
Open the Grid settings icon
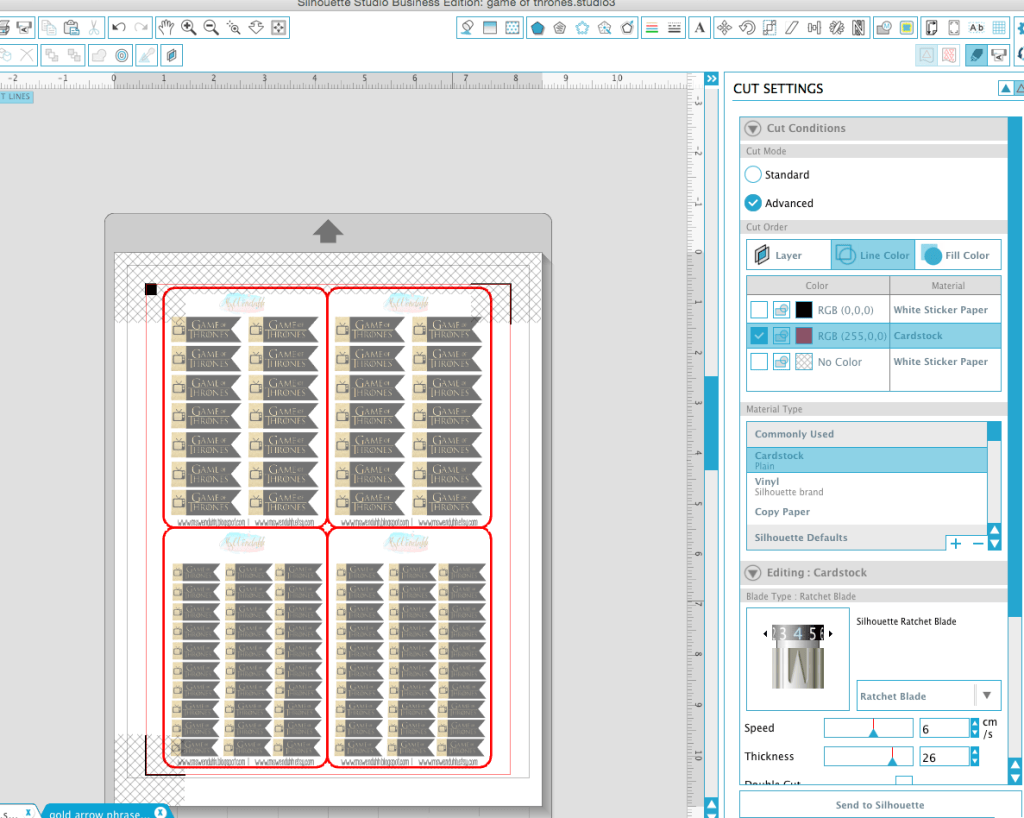click(x=999, y=27)
